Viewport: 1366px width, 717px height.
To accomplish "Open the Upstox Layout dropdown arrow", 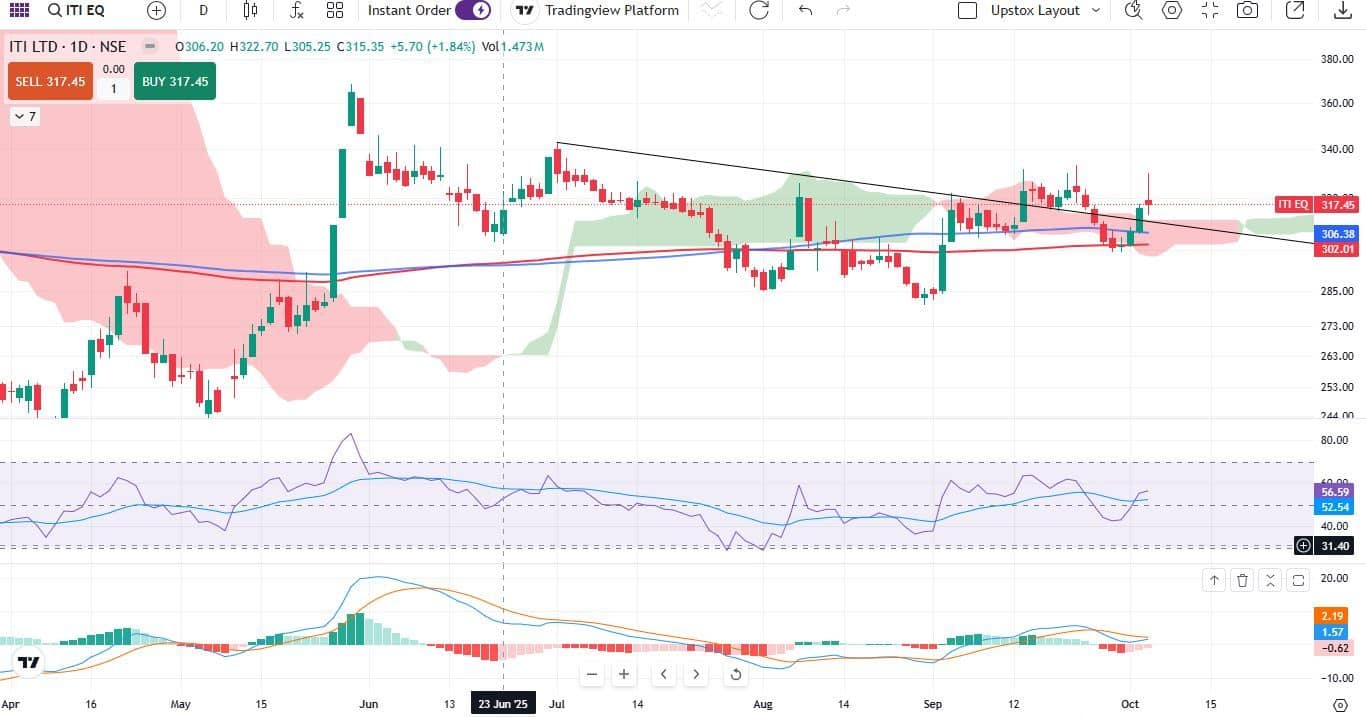I will pos(1096,11).
